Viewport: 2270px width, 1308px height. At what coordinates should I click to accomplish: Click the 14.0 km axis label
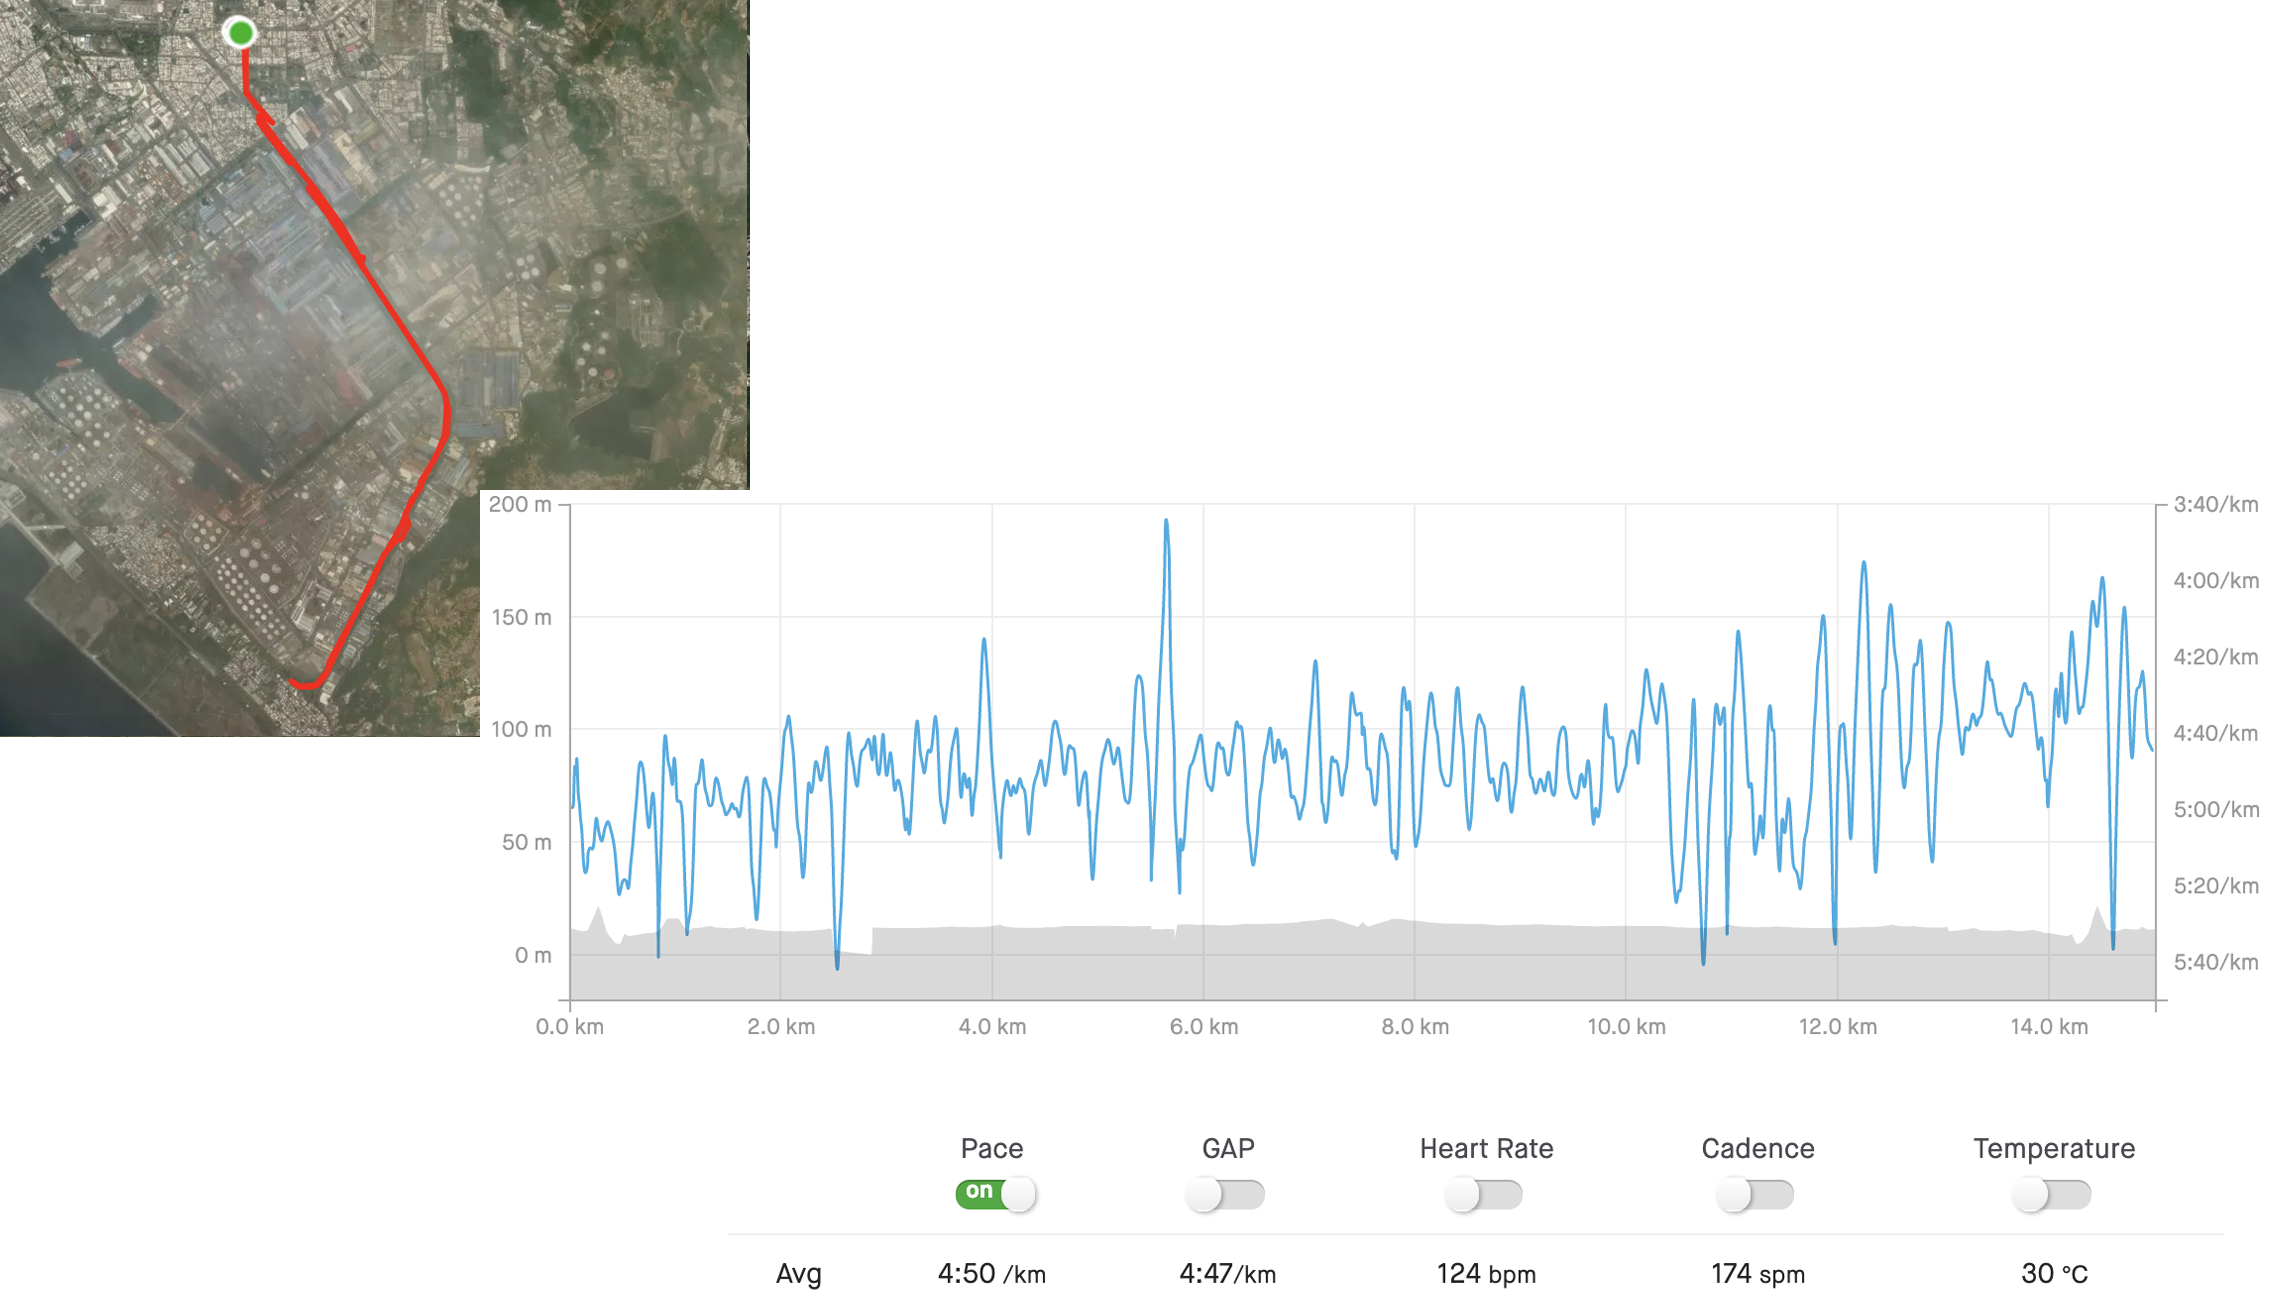(2049, 1027)
